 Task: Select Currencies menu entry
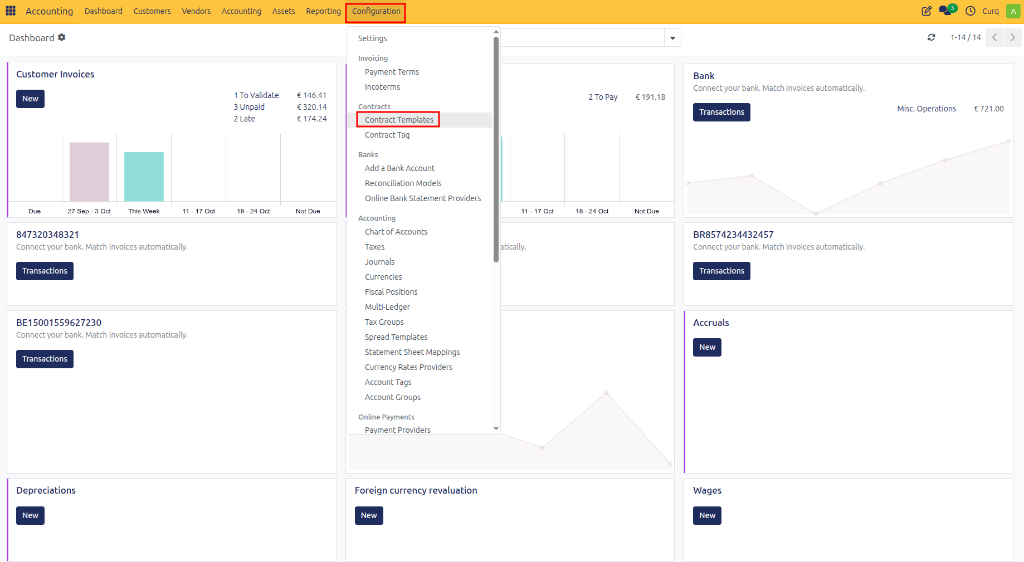[x=383, y=277]
